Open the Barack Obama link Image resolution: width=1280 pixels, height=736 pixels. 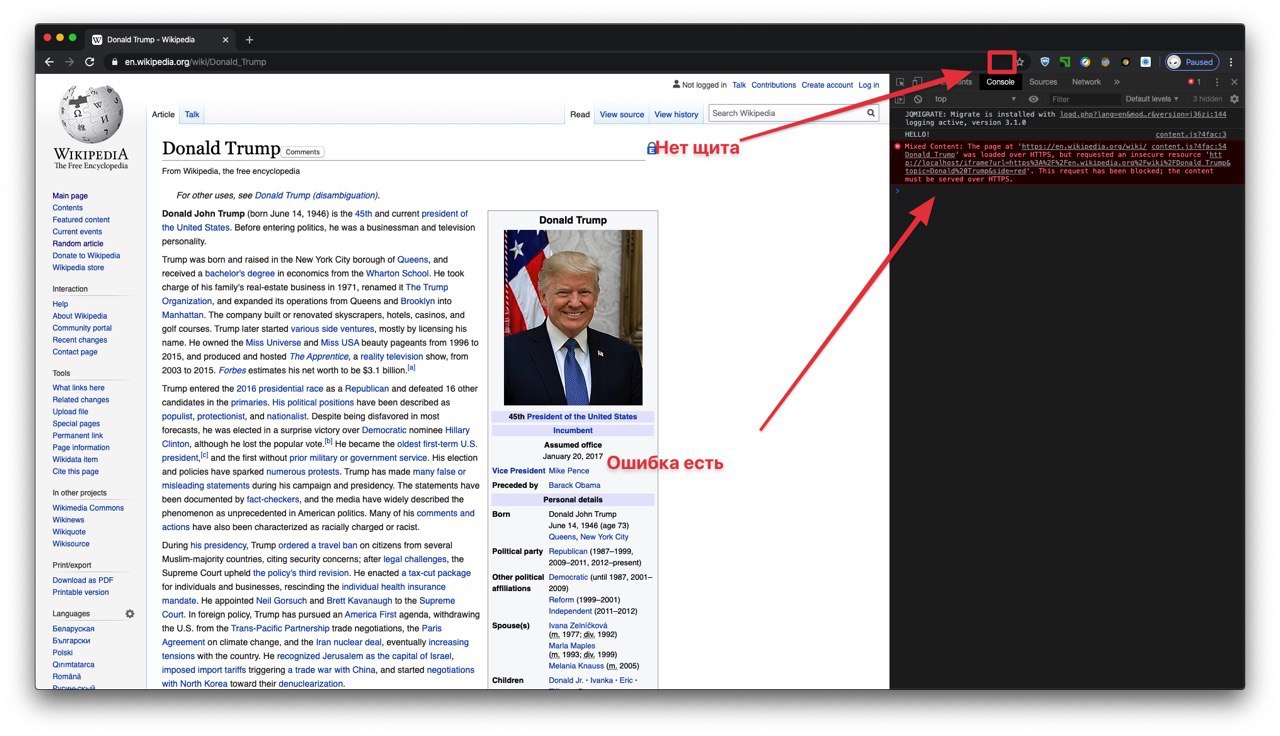575,485
